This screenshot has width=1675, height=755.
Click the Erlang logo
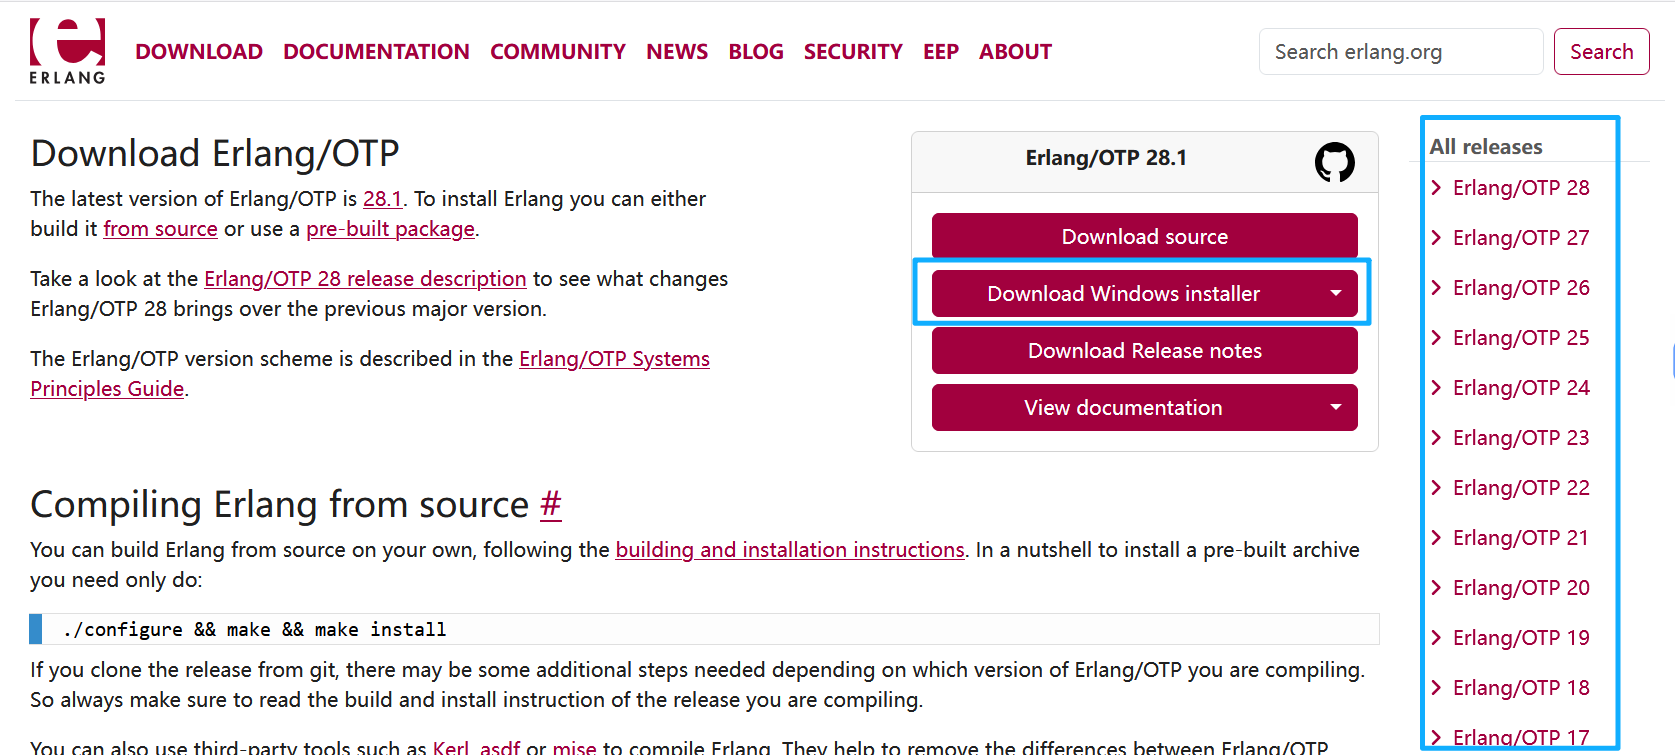[x=67, y=51]
